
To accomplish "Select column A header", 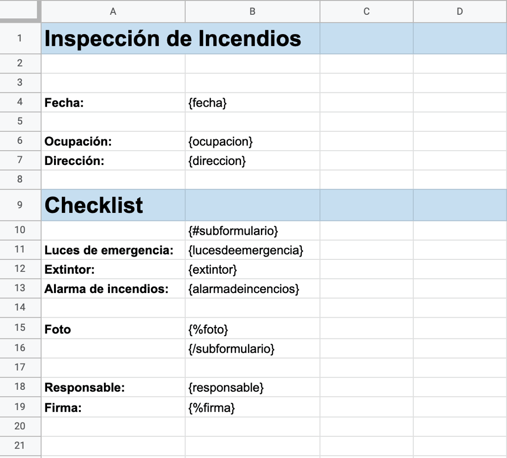I will (113, 12).
